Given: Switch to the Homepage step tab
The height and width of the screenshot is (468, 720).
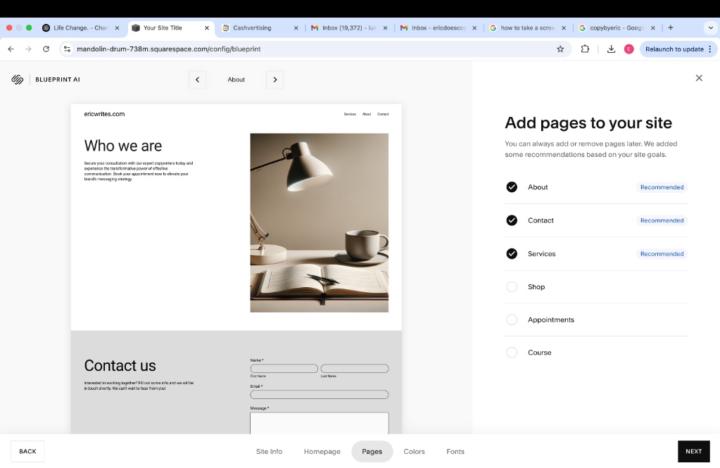Looking at the screenshot, I should (322, 451).
